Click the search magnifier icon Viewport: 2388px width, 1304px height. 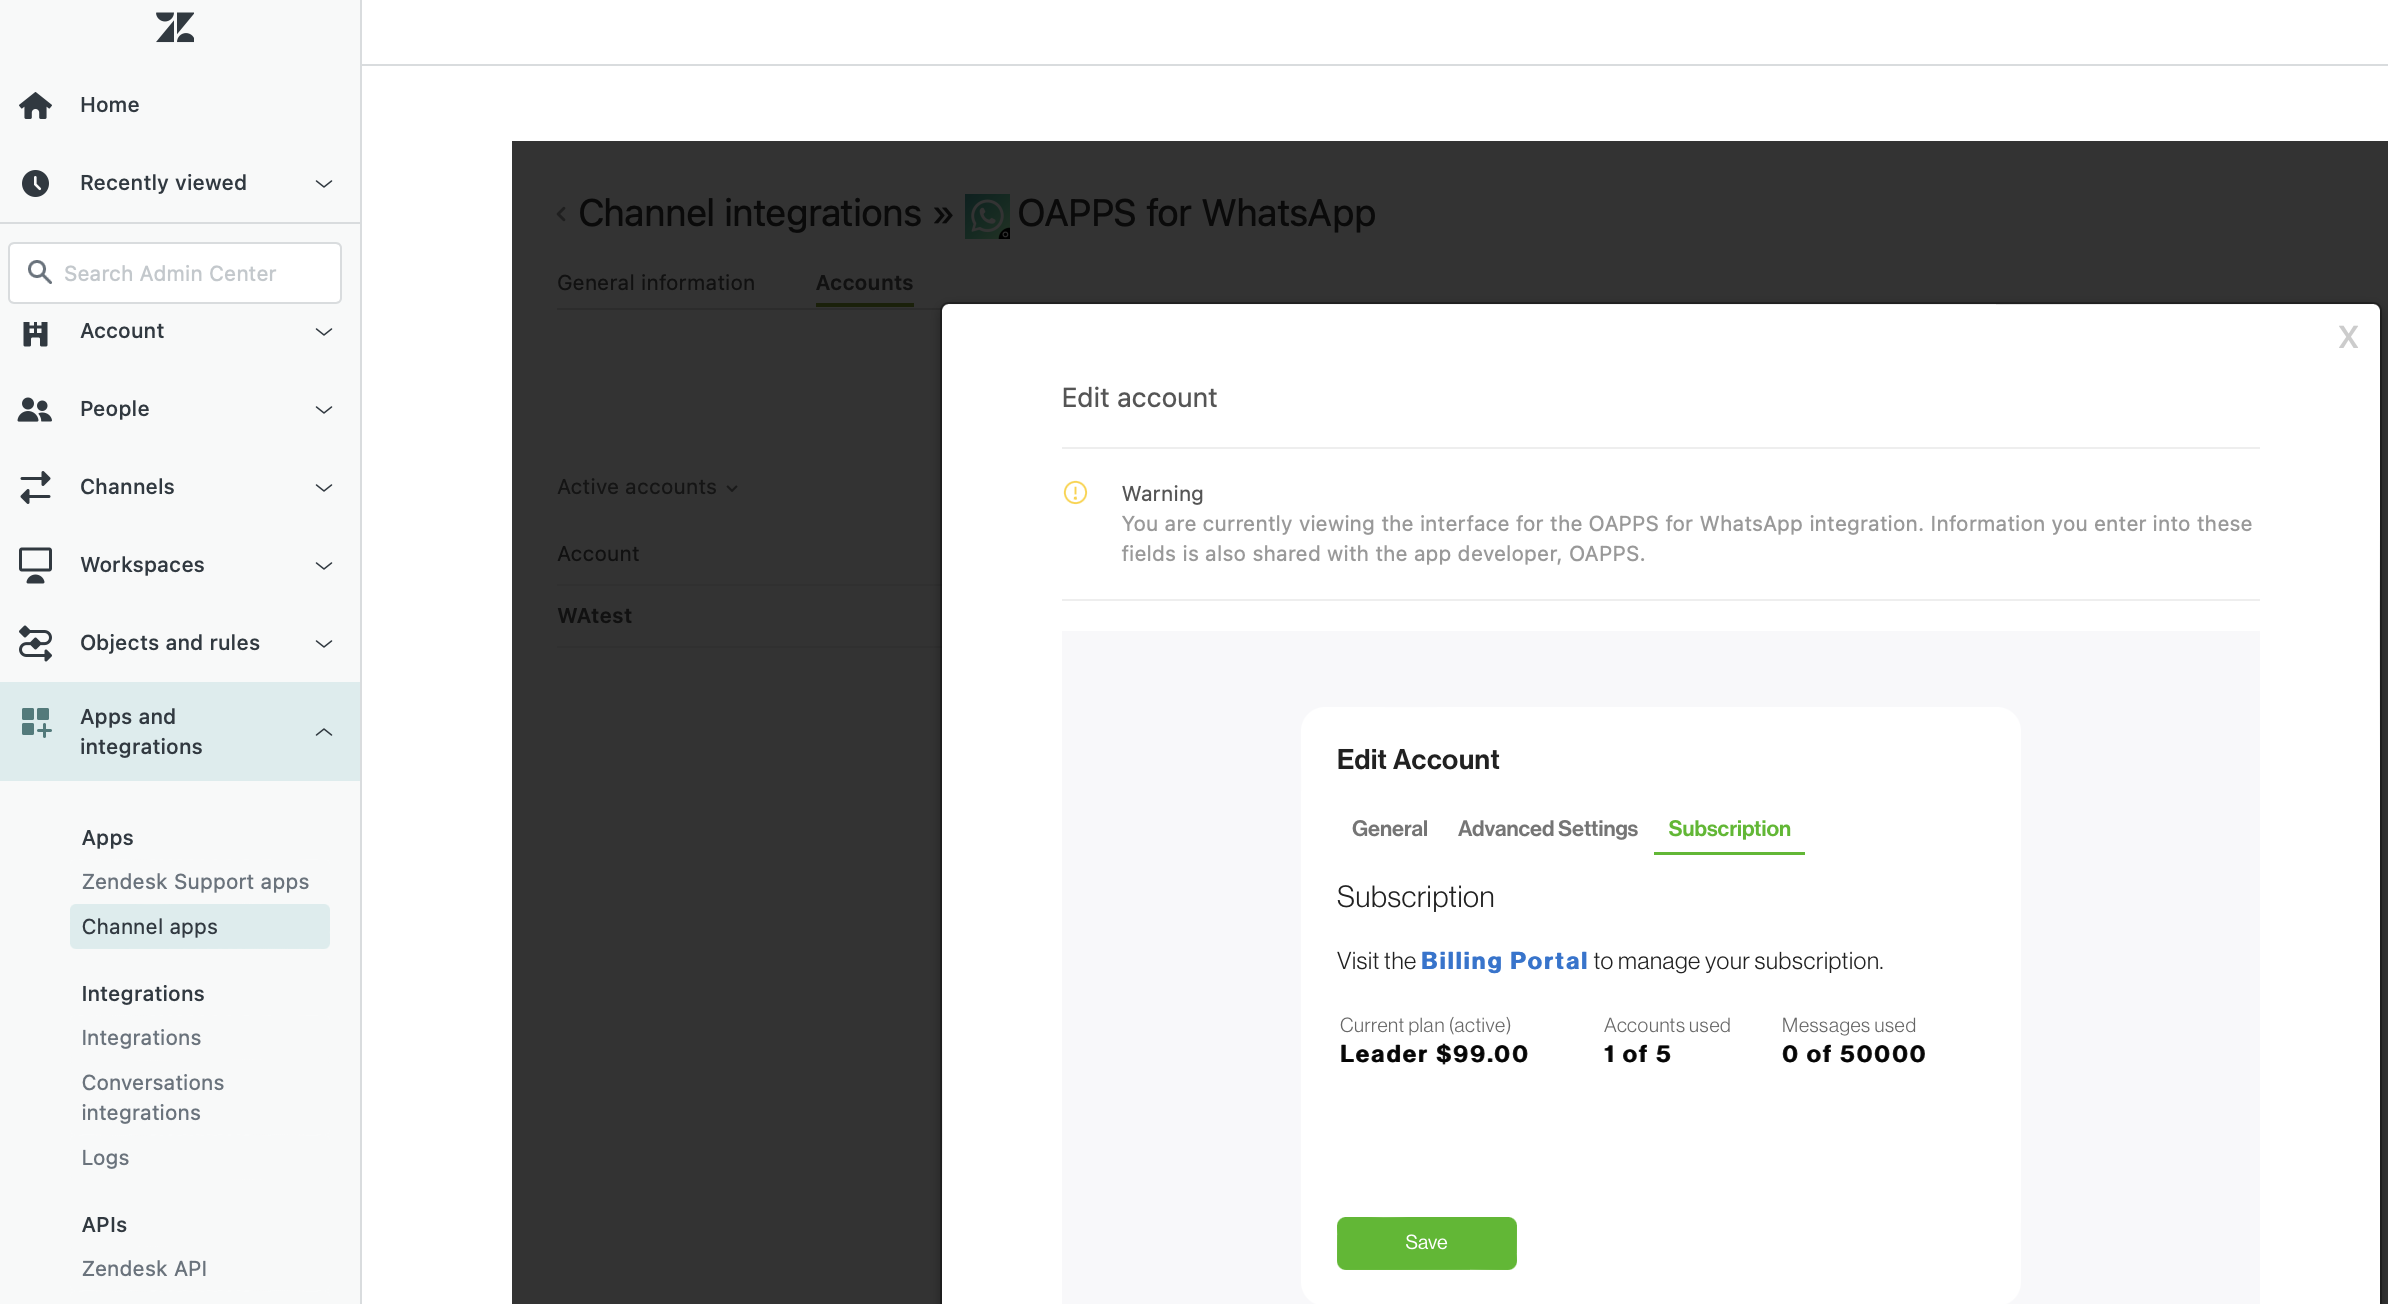40,272
